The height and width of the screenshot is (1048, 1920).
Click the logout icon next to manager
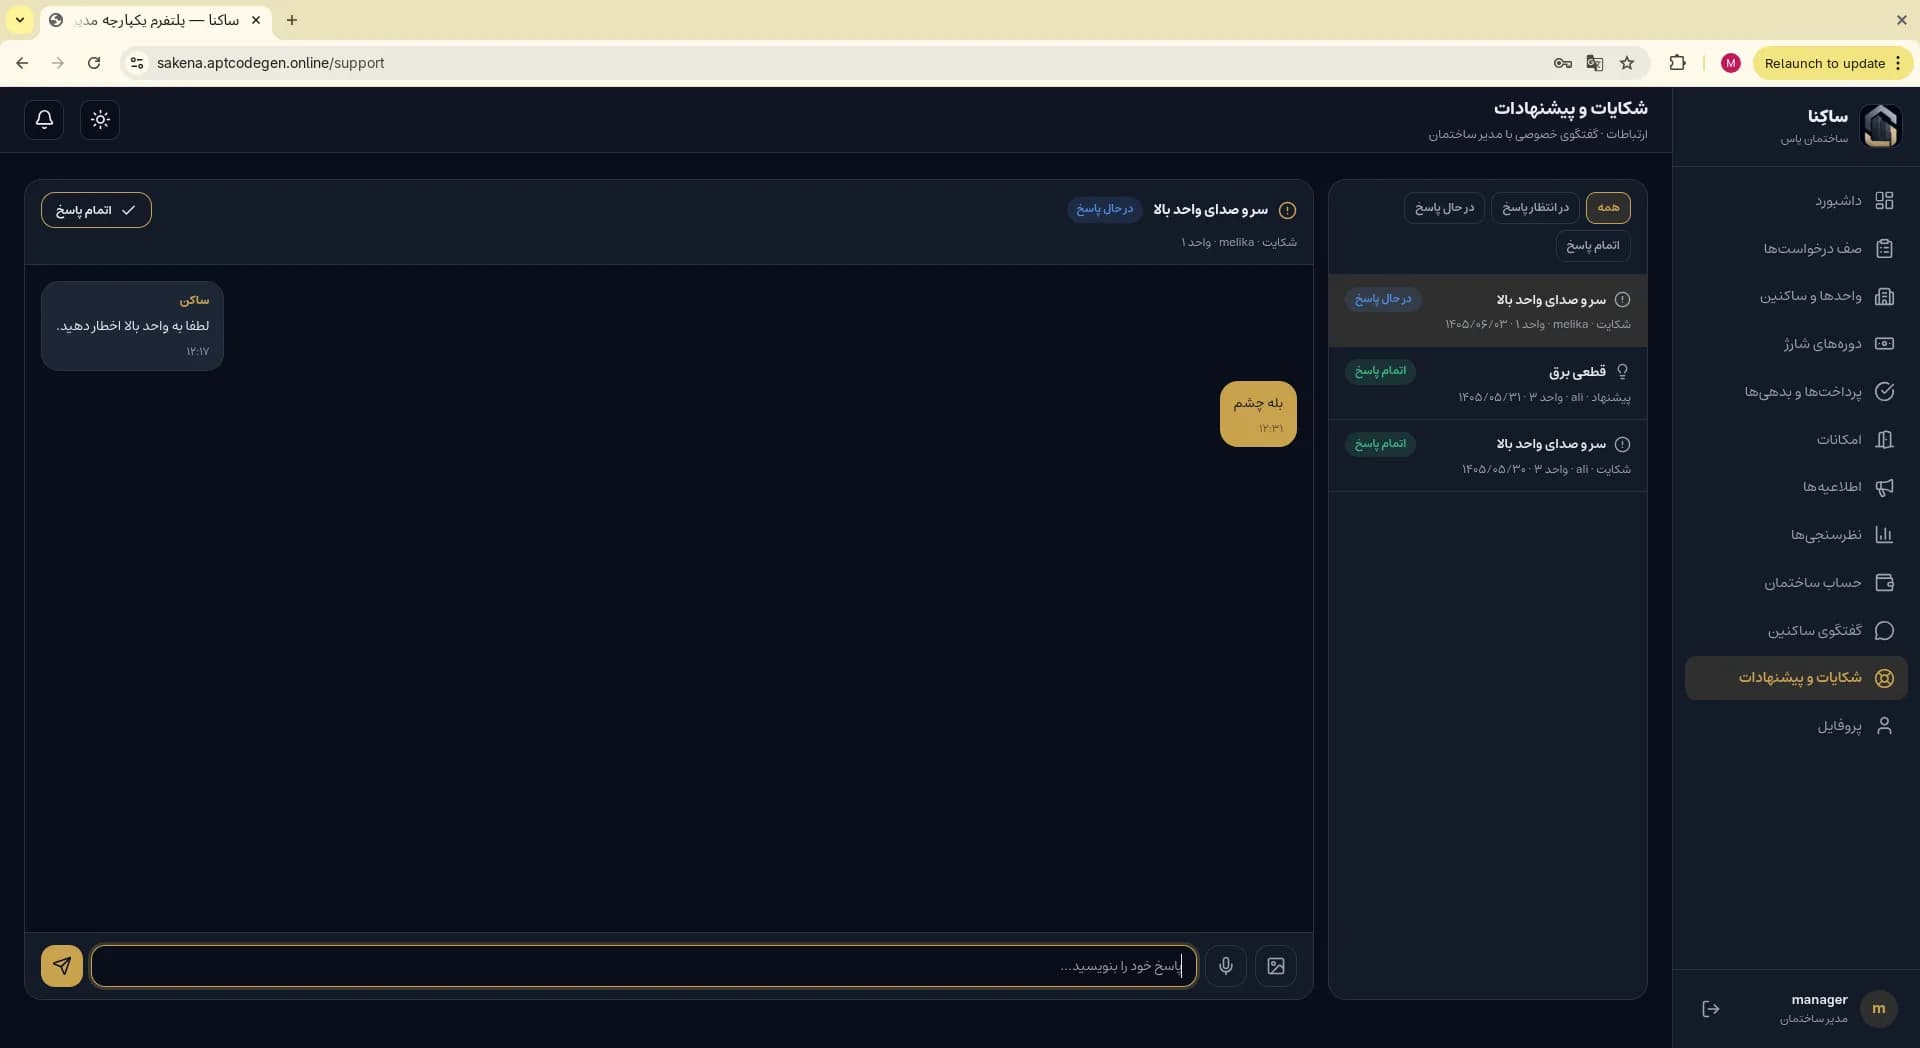[x=1711, y=1009]
